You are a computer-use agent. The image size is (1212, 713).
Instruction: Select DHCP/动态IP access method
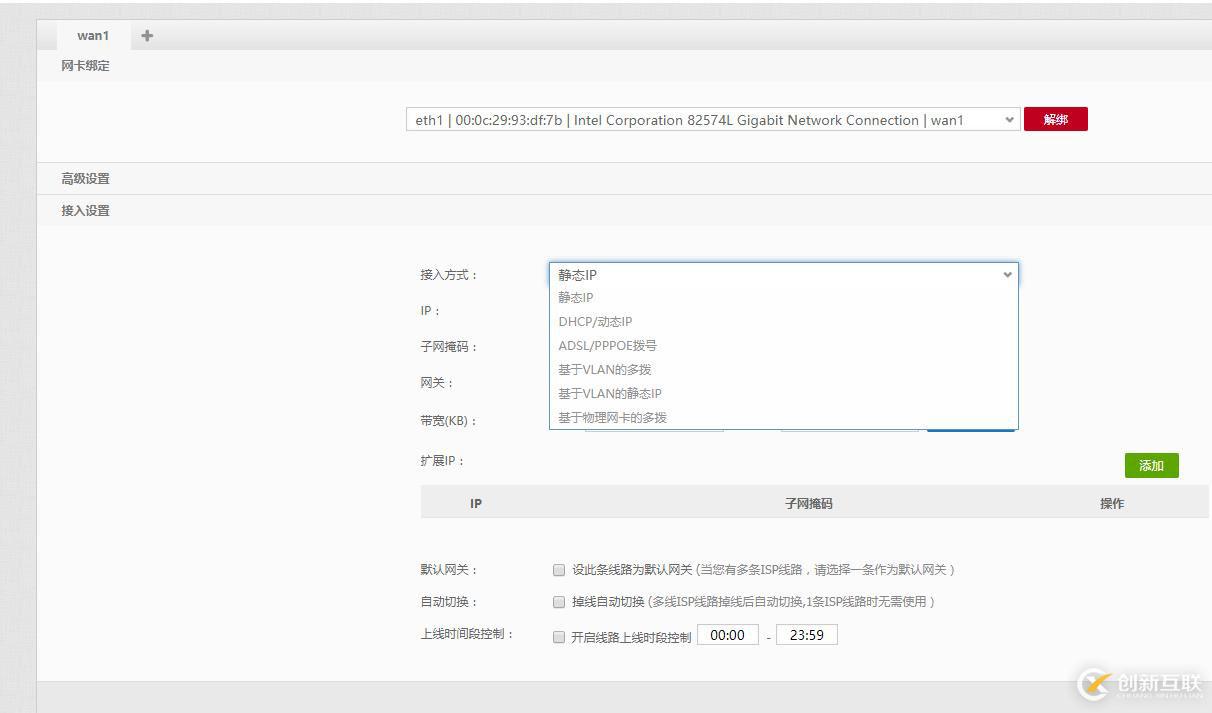coord(595,321)
